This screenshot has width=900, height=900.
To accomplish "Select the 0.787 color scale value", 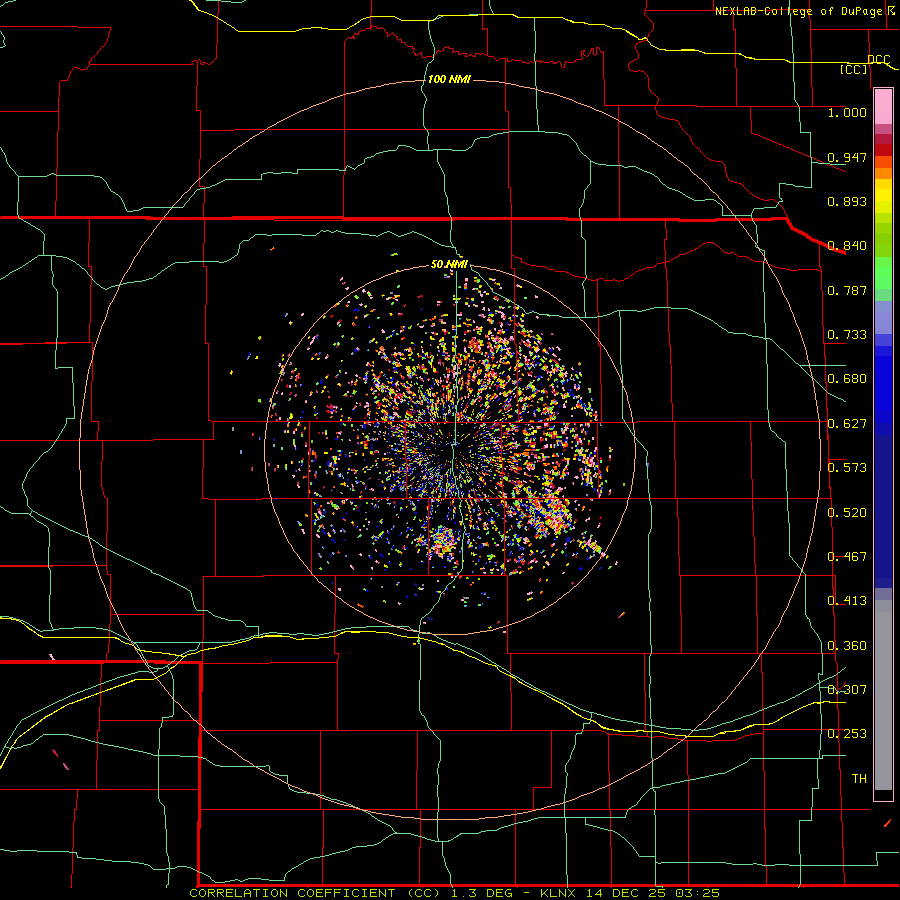I will pyautogui.click(x=847, y=290).
